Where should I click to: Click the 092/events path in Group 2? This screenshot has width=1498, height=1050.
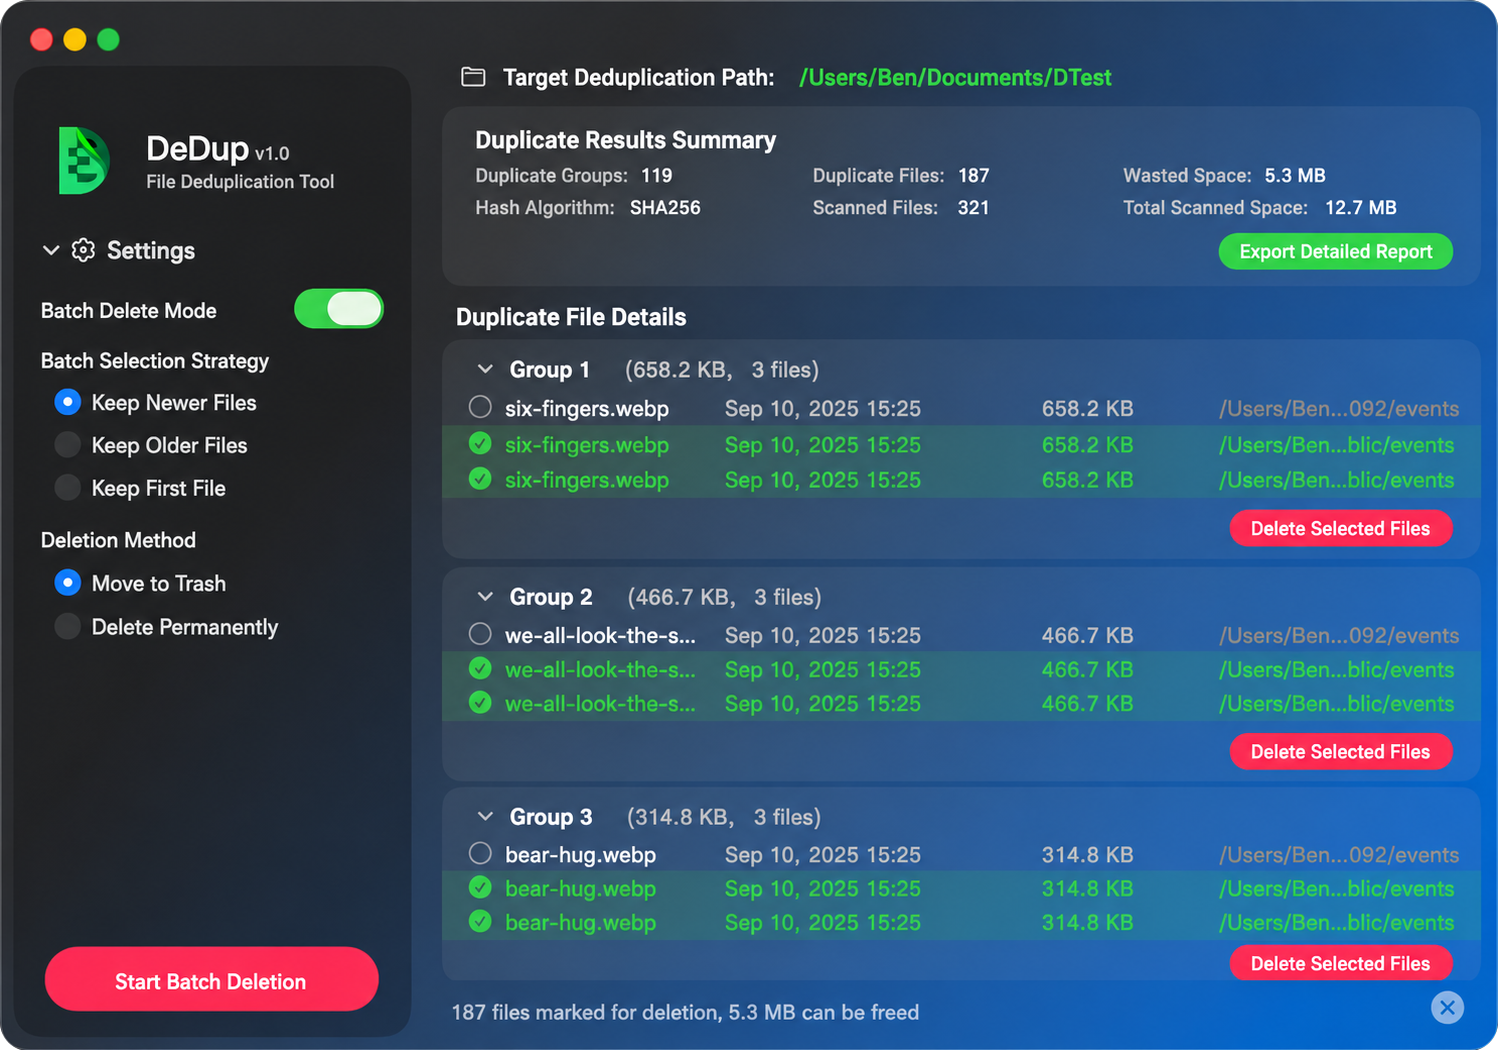pyautogui.click(x=1338, y=635)
